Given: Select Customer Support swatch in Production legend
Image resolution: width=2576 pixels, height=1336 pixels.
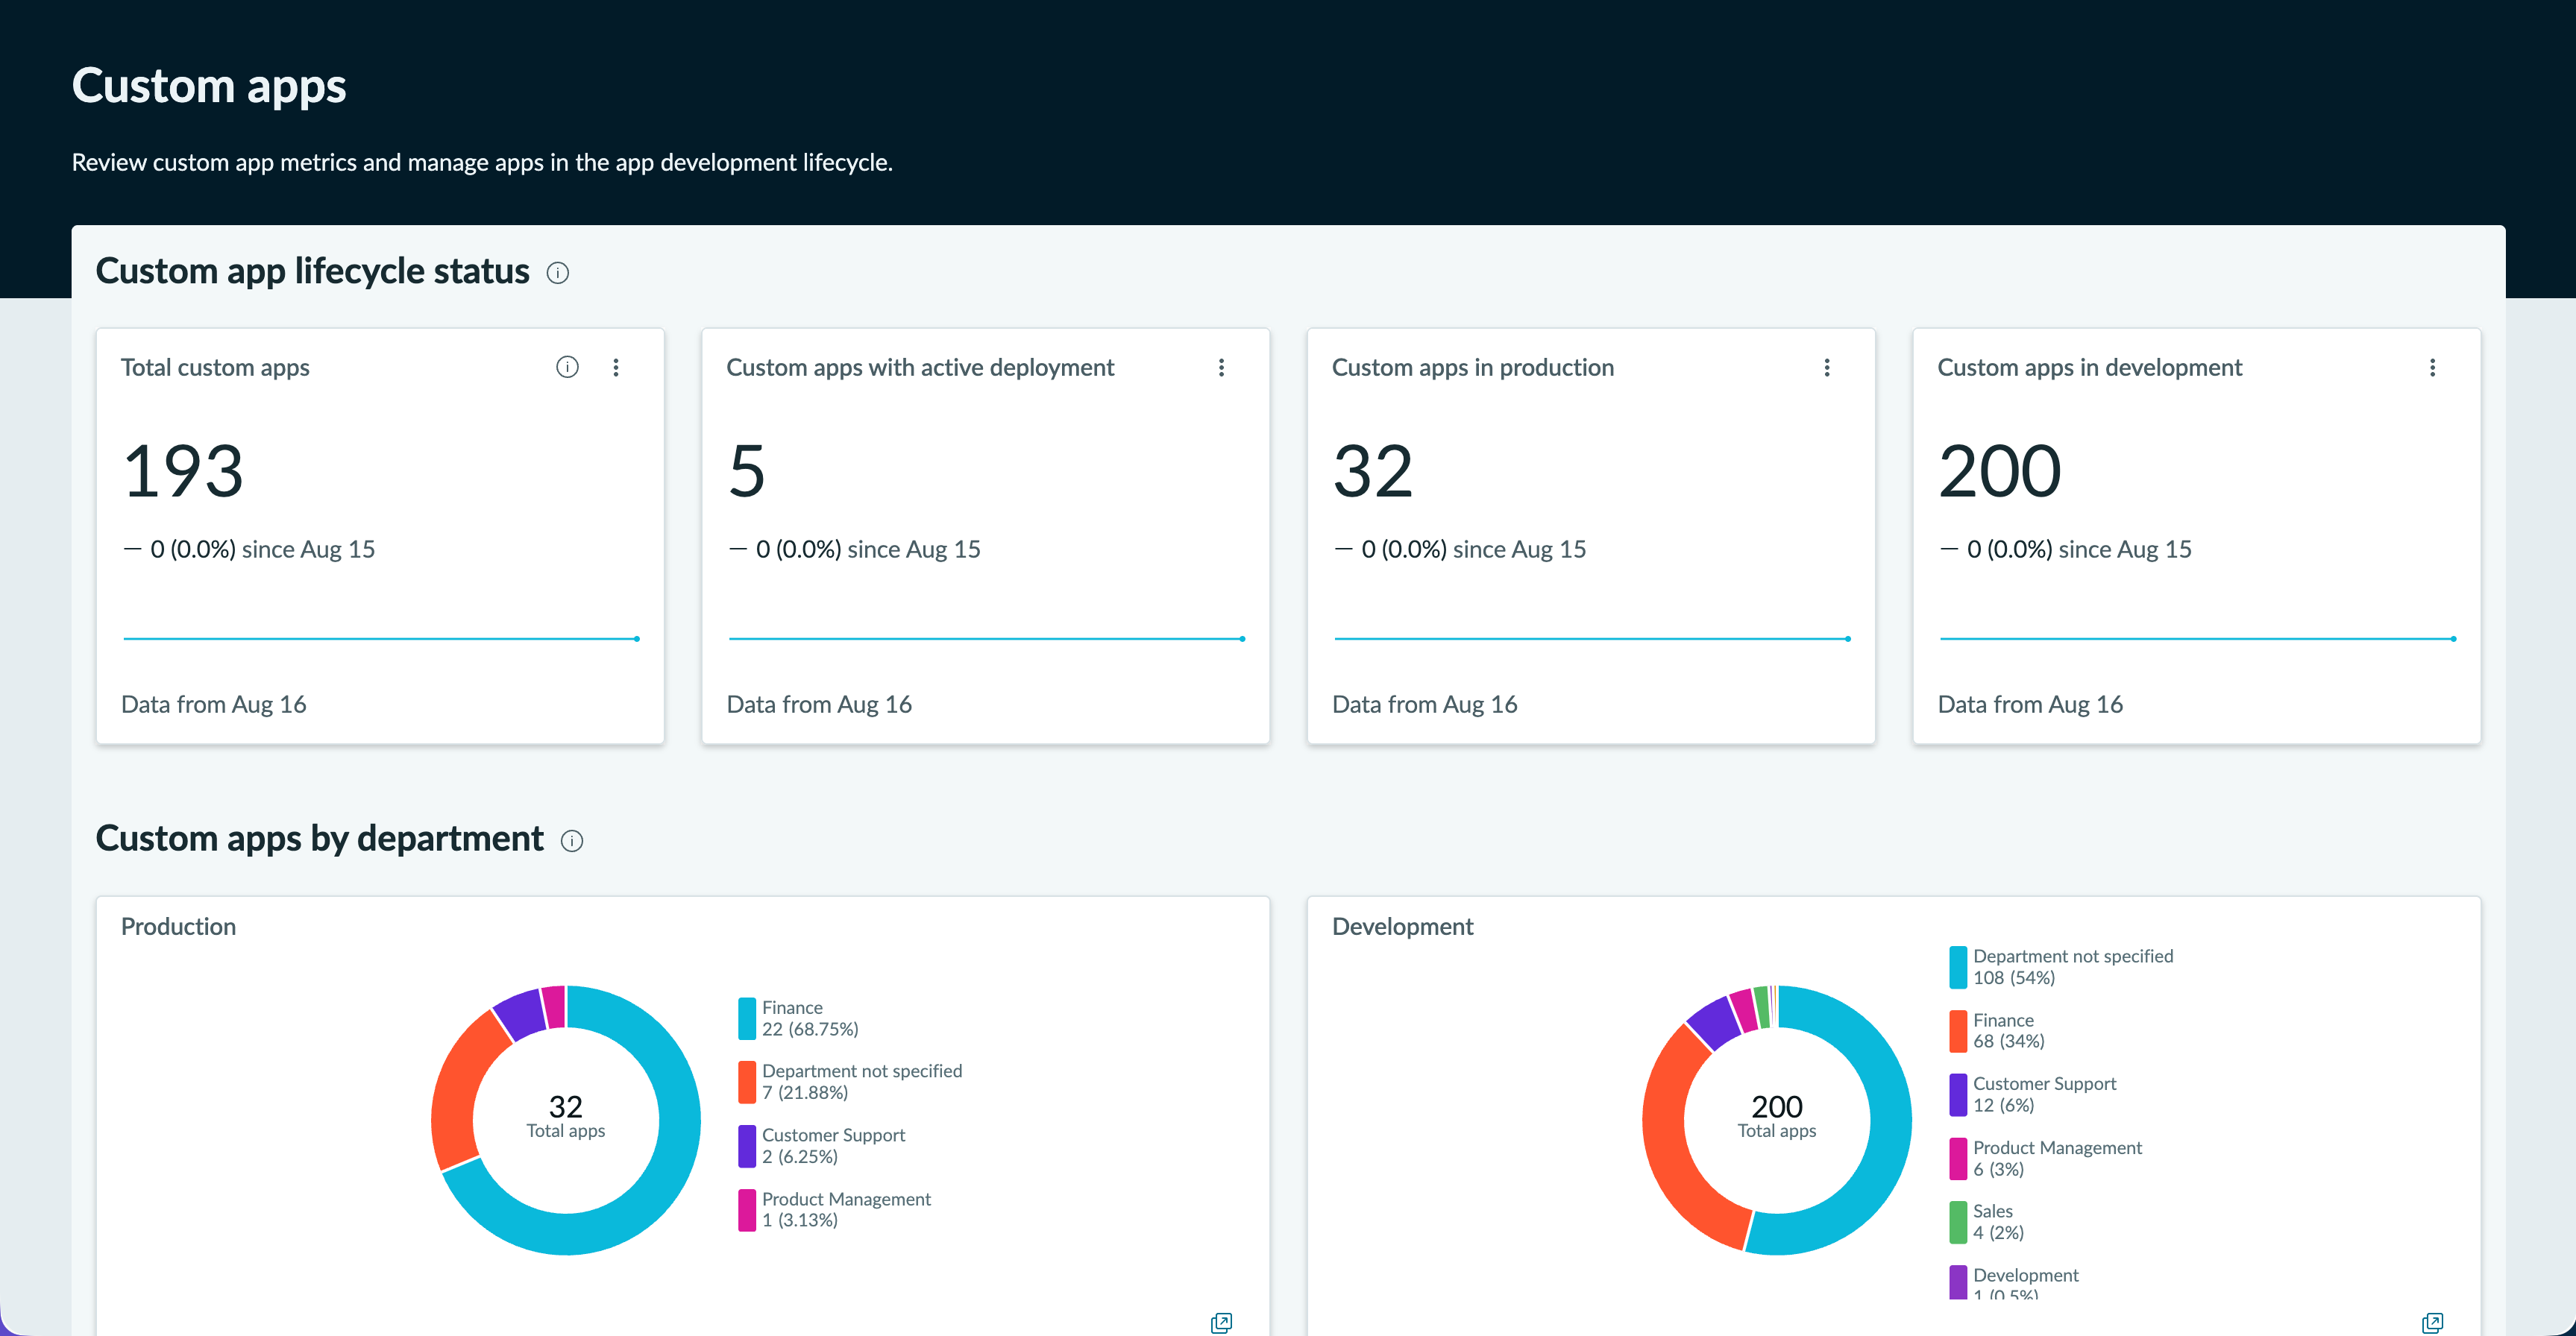Looking at the screenshot, I should pyautogui.click(x=747, y=1146).
